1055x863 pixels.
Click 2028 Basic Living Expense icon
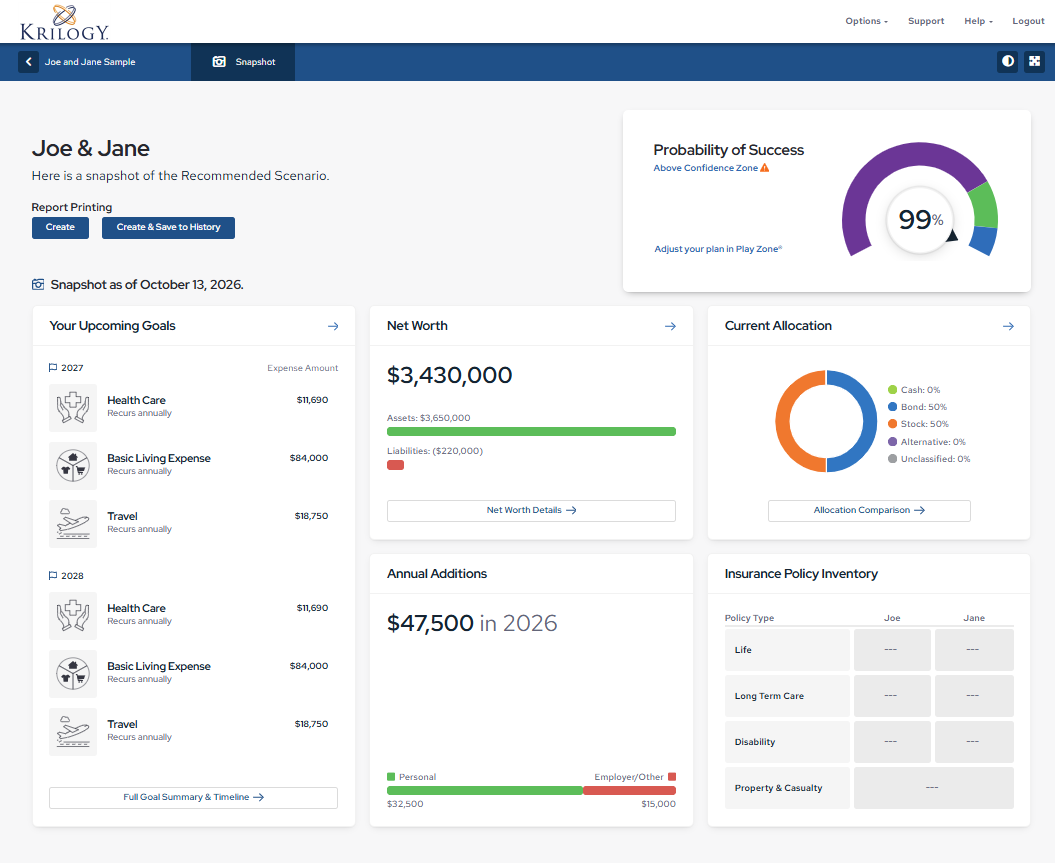(73, 673)
